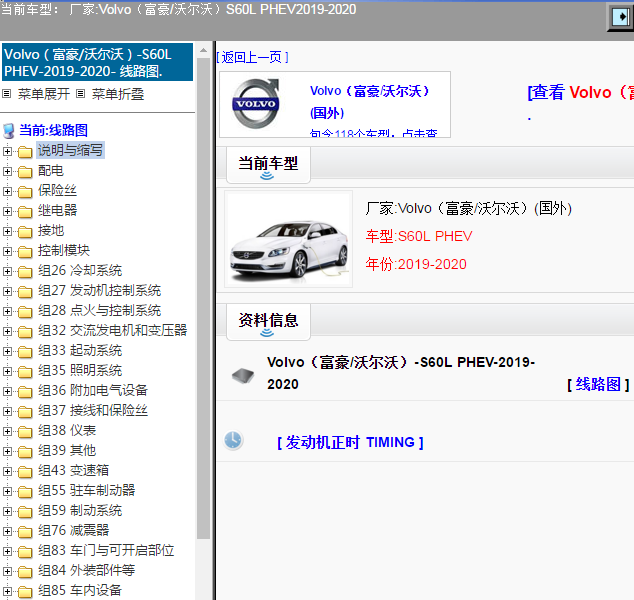Viewport: 634px width, 600px height.
Task: Click the clock icon beside 发动机正时 TIMING
Action: pos(233,440)
